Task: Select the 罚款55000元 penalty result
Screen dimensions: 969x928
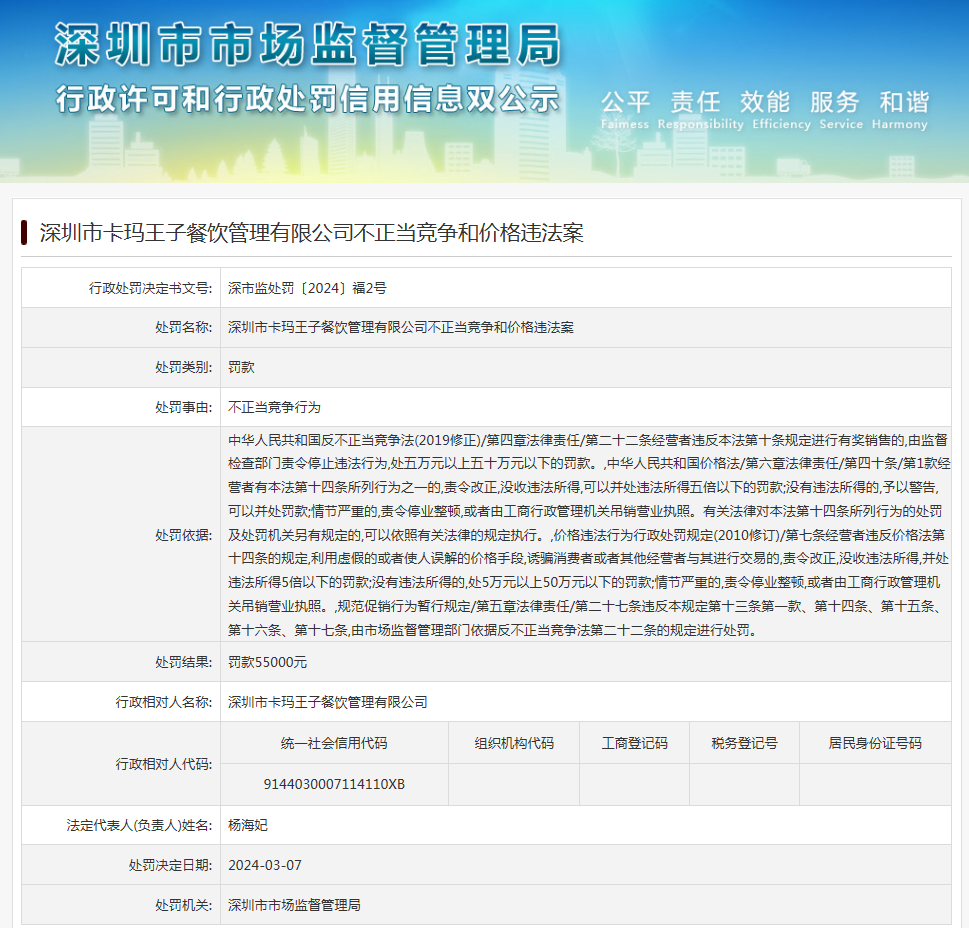Action: 268,662
